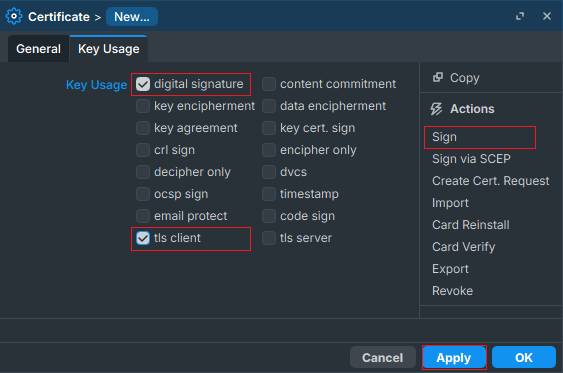The width and height of the screenshot is (563, 373).
Task: Check the data encipherment box
Action: (x=269, y=106)
